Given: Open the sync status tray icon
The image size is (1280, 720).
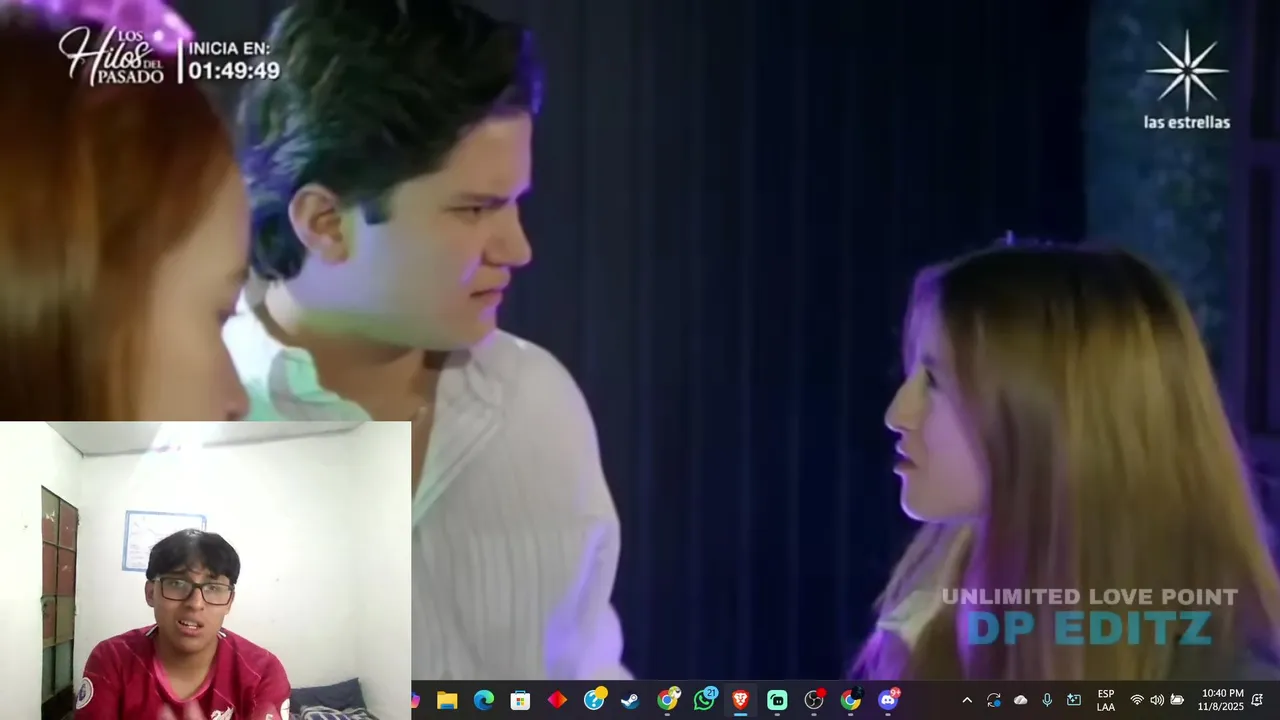Looking at the screenshot, I should pyautogui.click(x=993, y=700).
